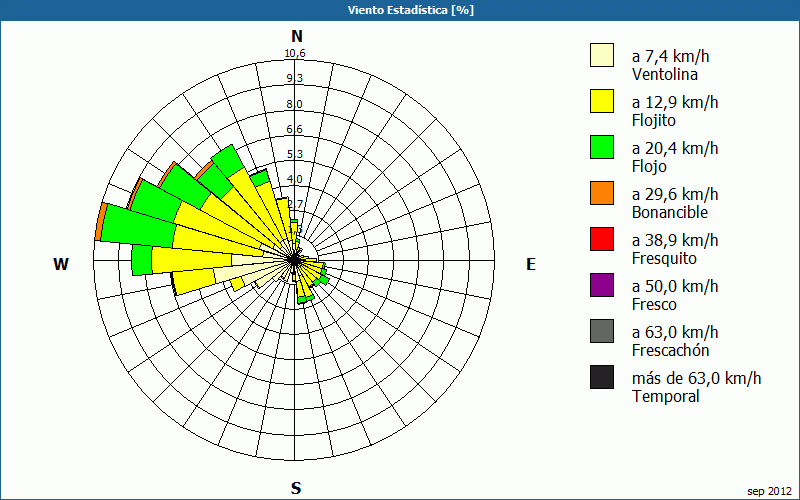Click the W compass label
Viewport: 800px width, 500px height.
coord(61,264)
